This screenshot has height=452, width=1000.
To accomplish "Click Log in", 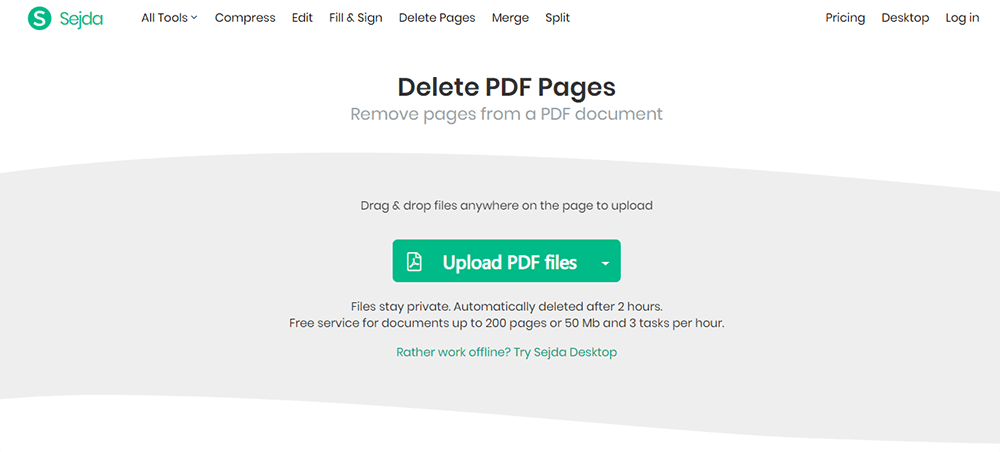I will point(962,18).
